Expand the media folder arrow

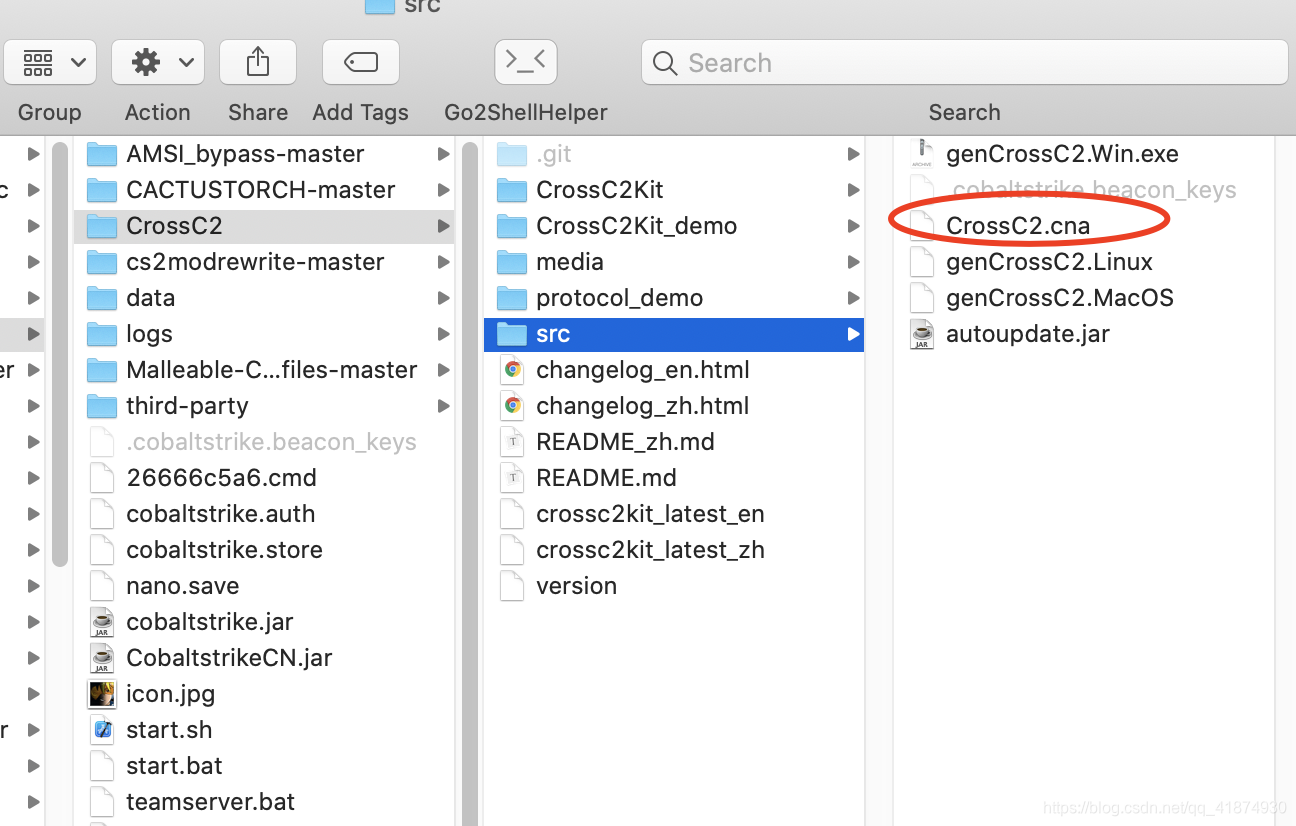853,262
